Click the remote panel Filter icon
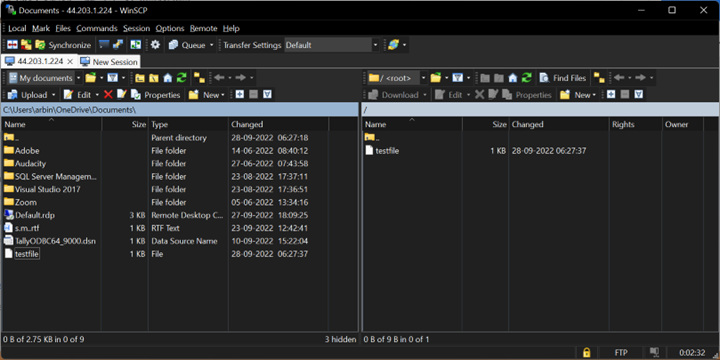720x360 pixels. click(458, 78)
